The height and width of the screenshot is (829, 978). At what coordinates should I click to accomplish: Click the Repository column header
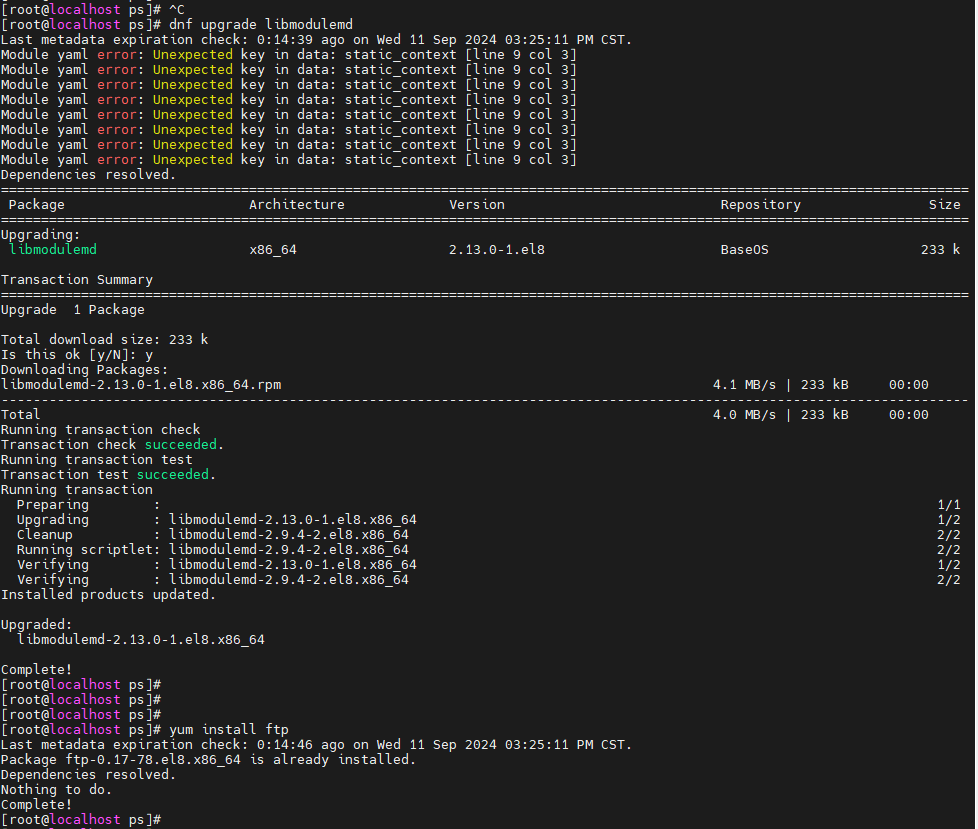pos(760,205)
